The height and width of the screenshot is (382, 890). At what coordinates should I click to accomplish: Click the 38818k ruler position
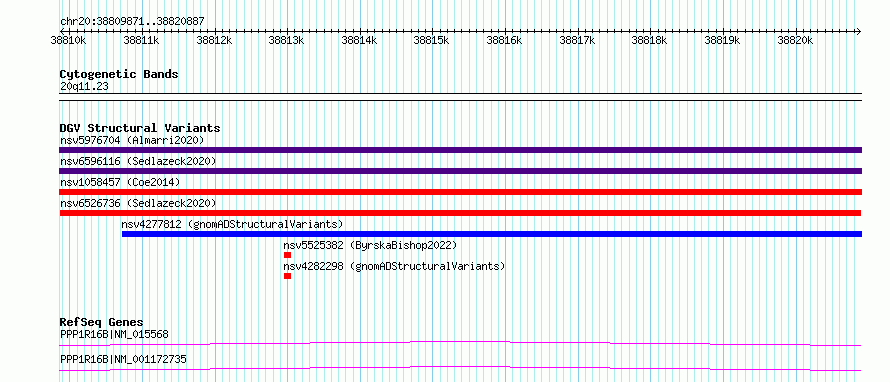pyautogui.click(x=650, y=40)
